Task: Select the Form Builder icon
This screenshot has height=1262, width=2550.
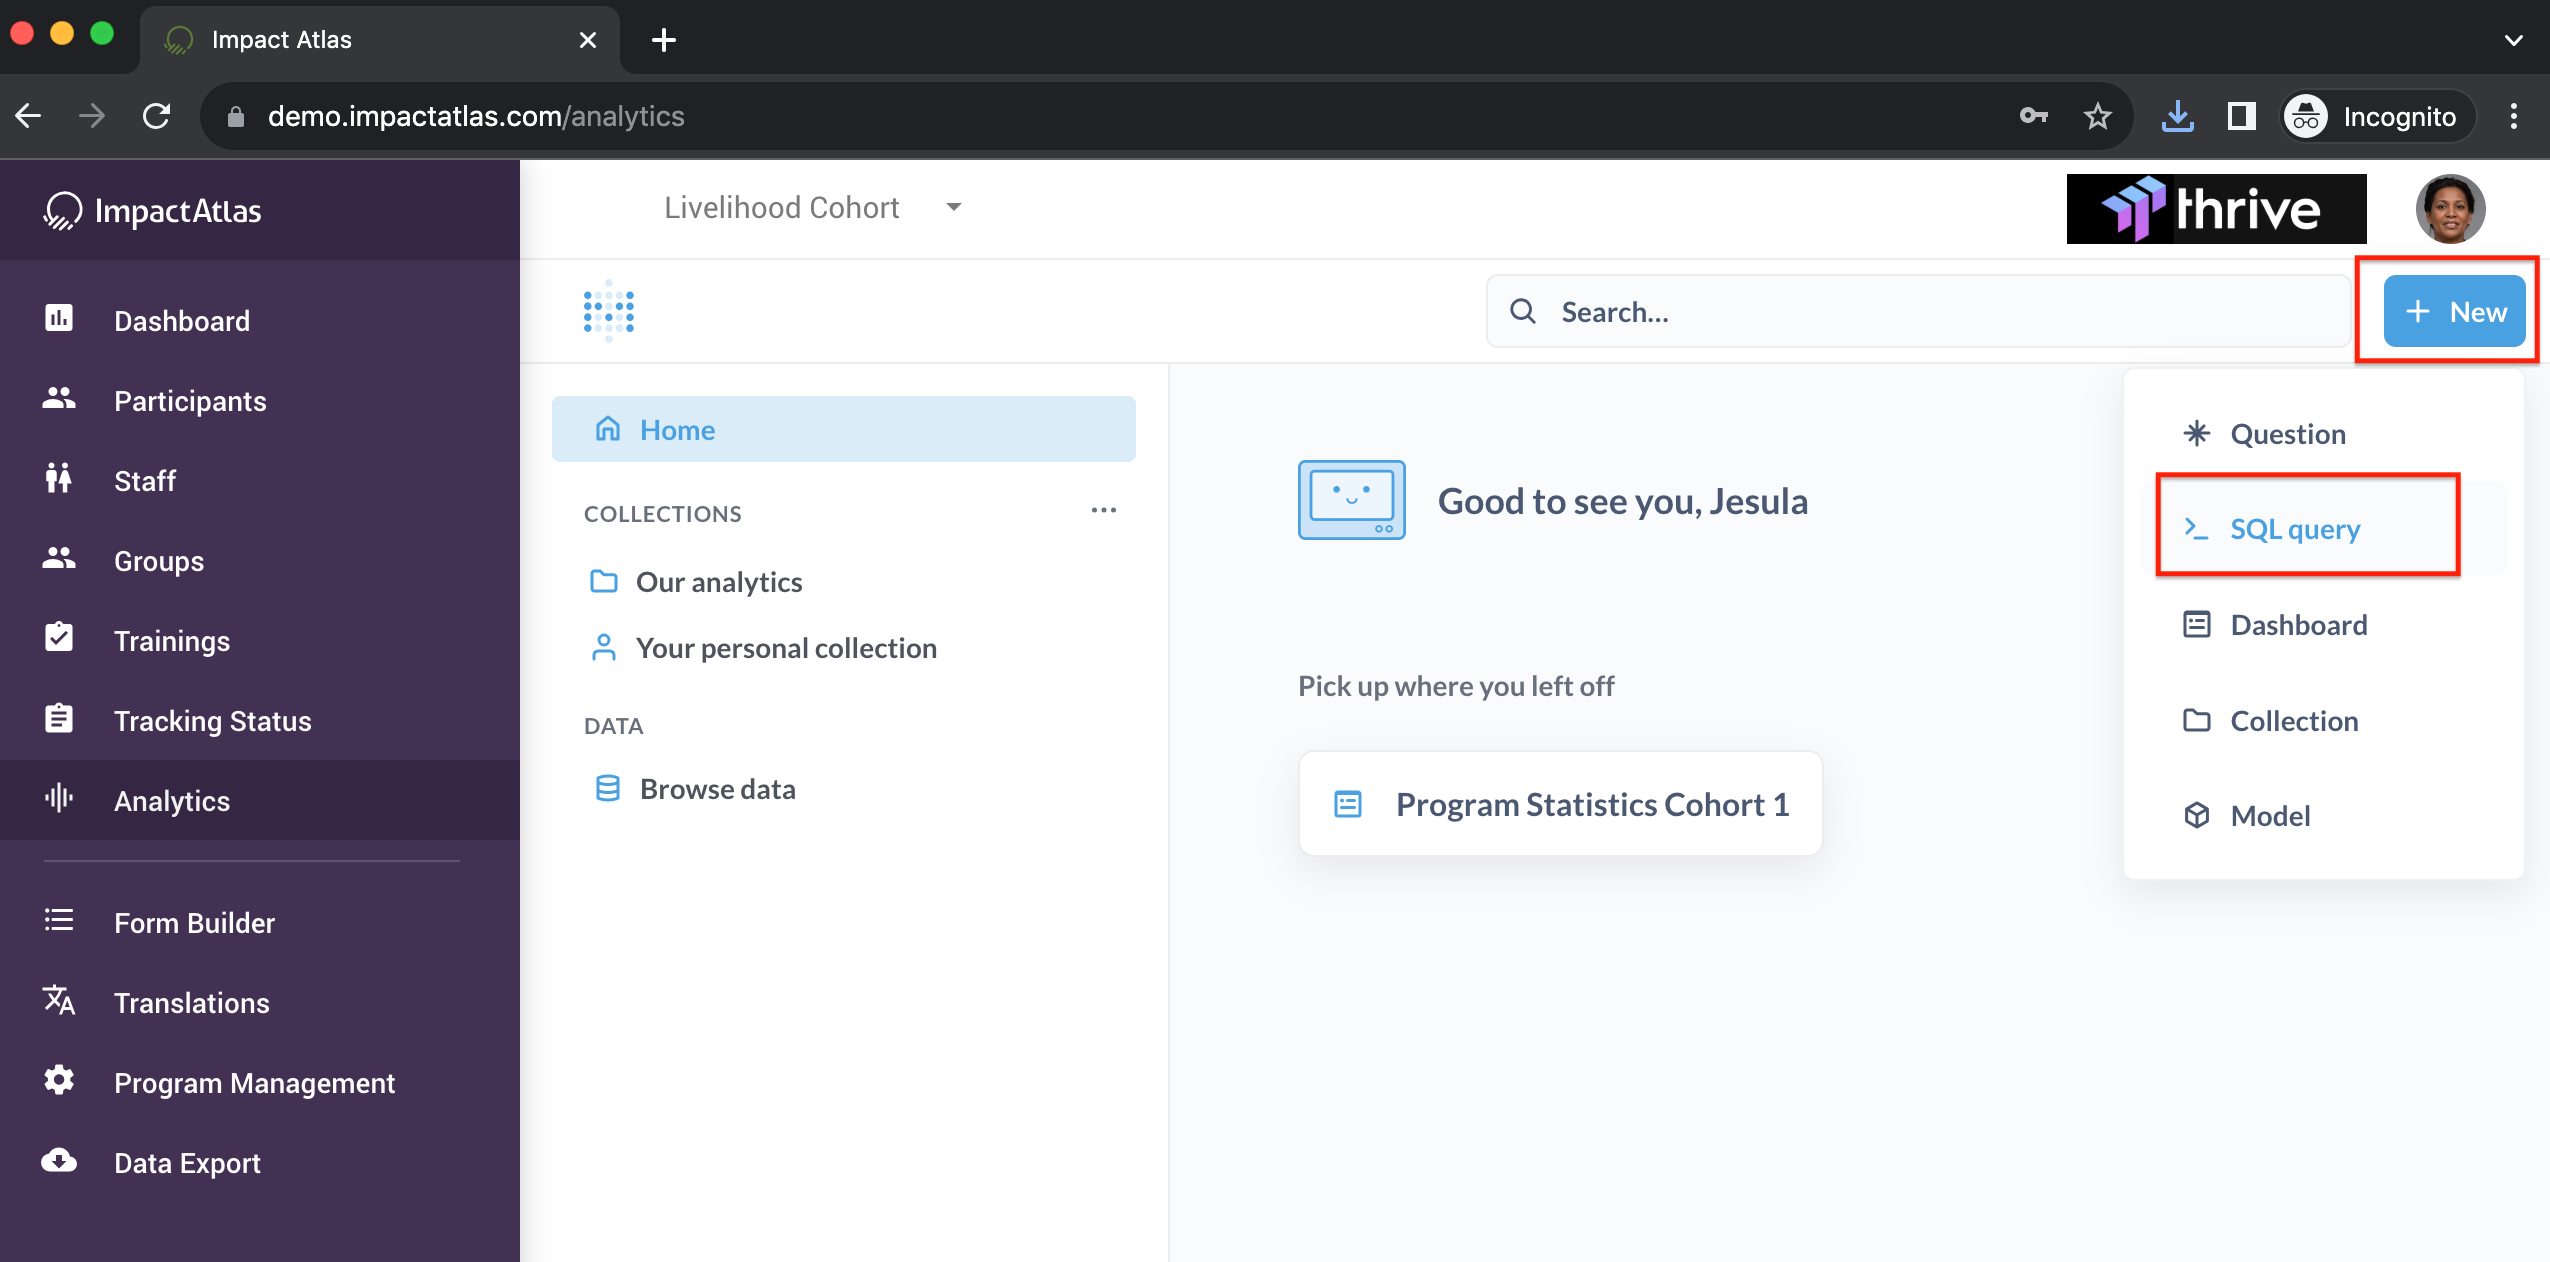Action: point(59,920)
